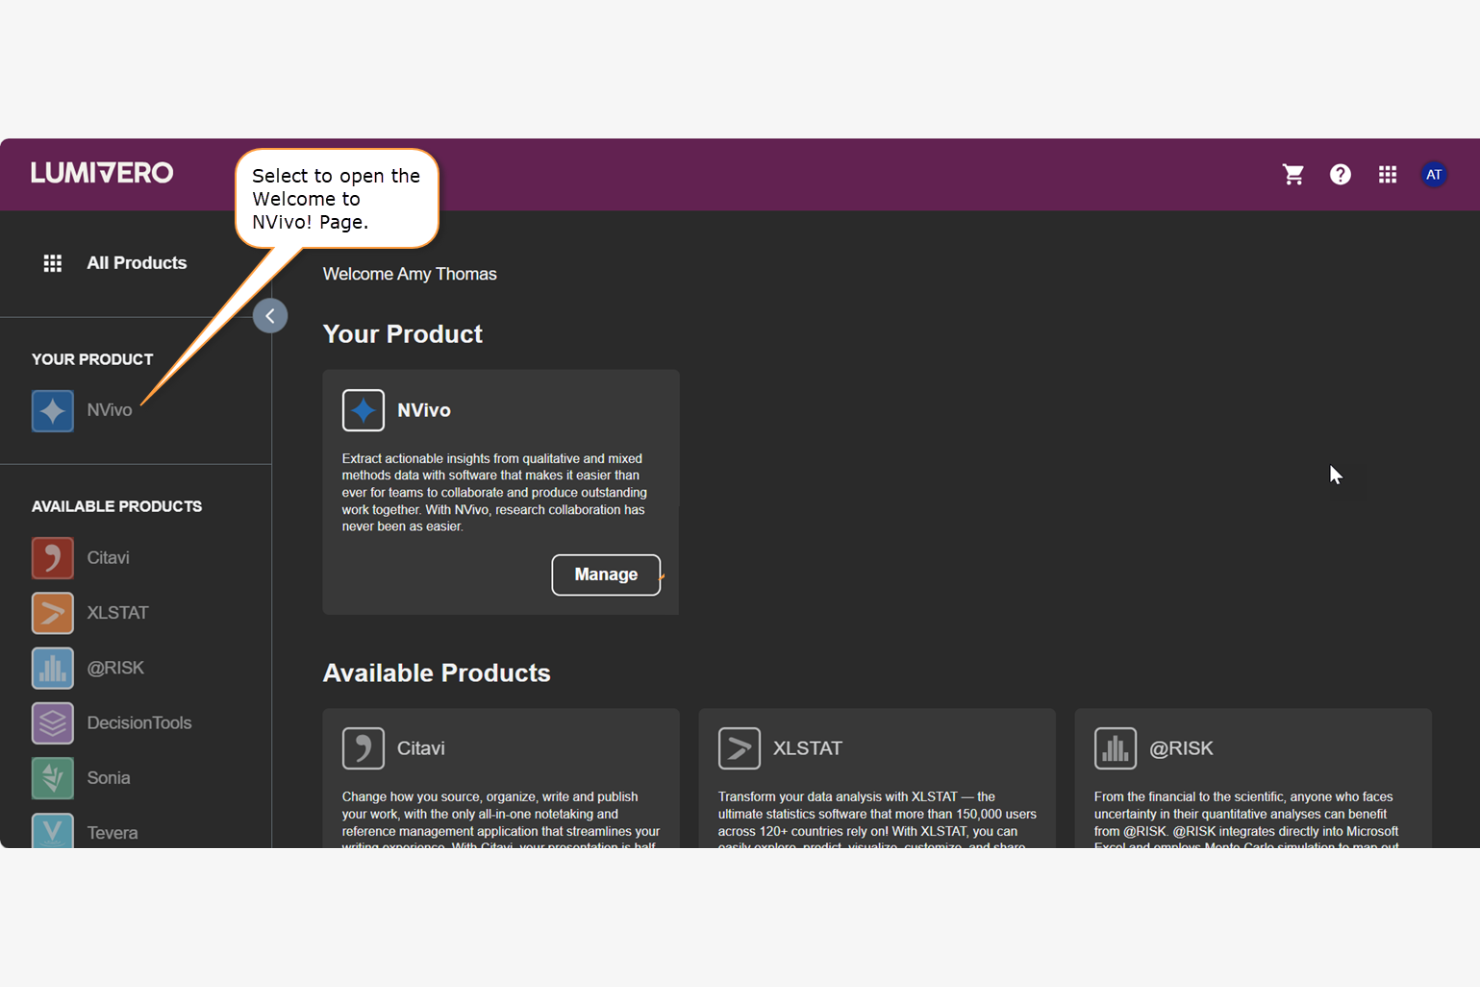This screenshot has height=987, width=1480.
Task: Open the Sonia product icon
Action: [52, 778]
